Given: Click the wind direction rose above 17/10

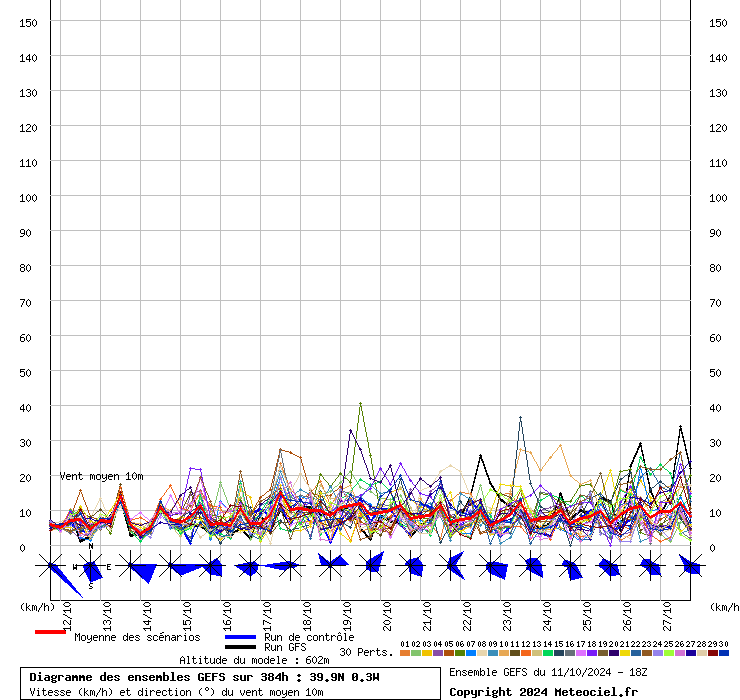Looking at the screenshot, I should point(250,567).
